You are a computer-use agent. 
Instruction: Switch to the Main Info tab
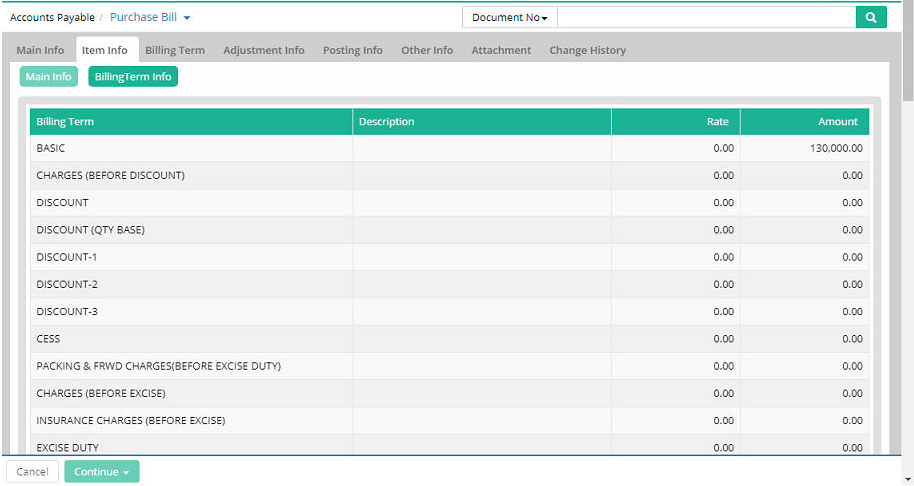pos(40,50)
